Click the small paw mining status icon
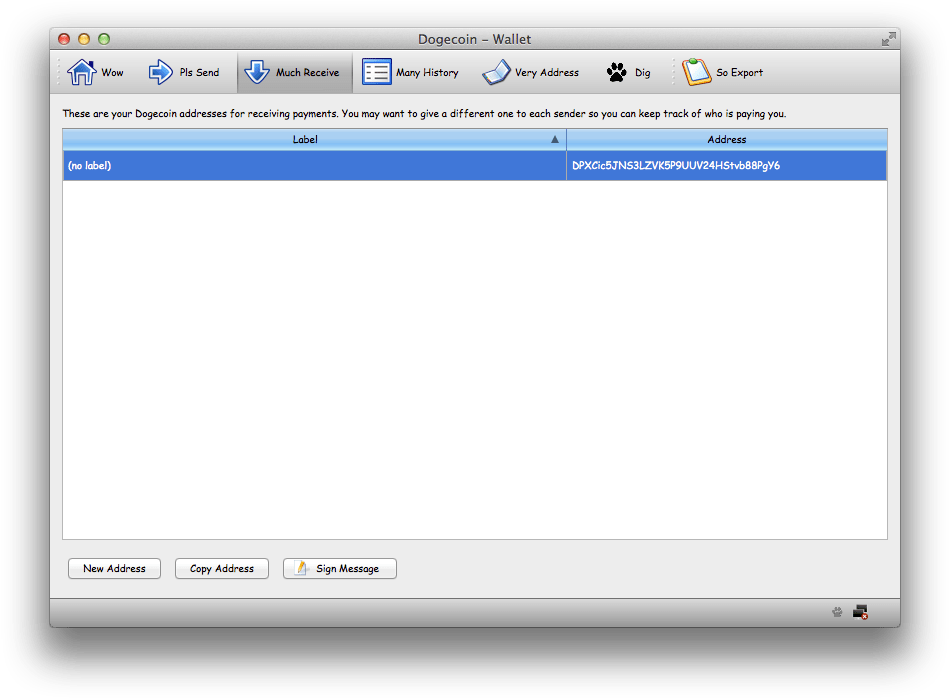Screen dimensions: 949x698 (837, 612)
